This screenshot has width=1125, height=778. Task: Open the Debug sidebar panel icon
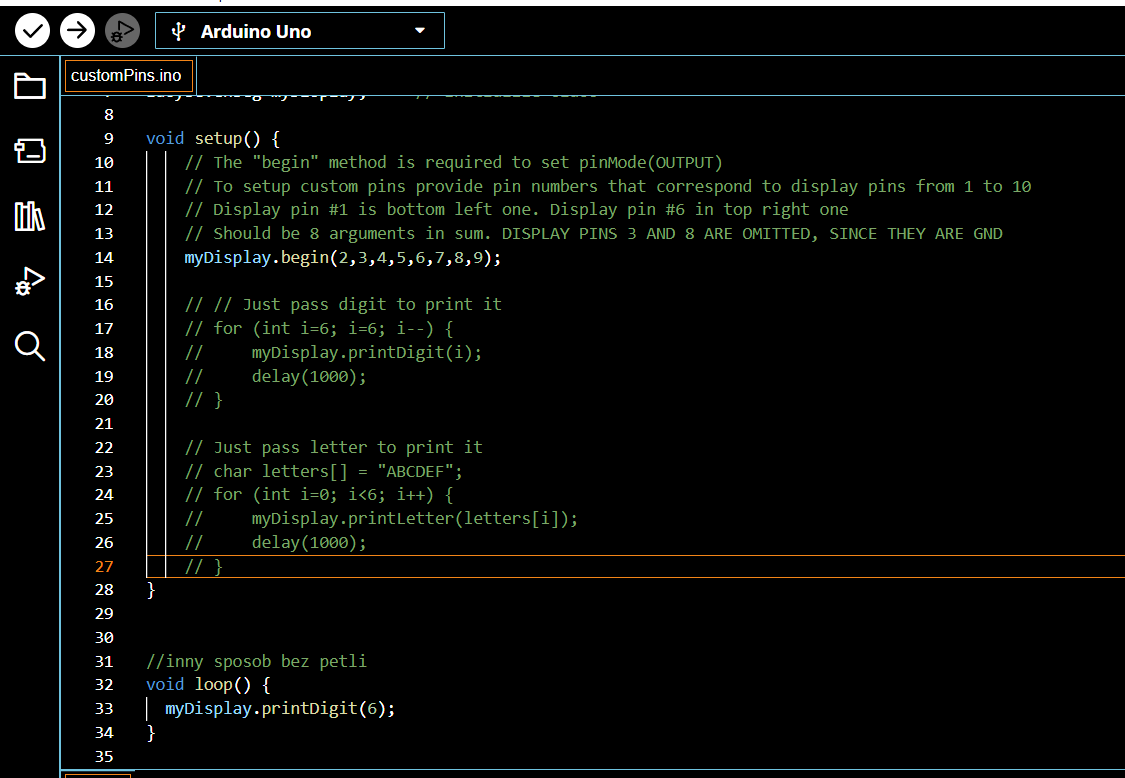pyautogui.click(x=30, y=281)
